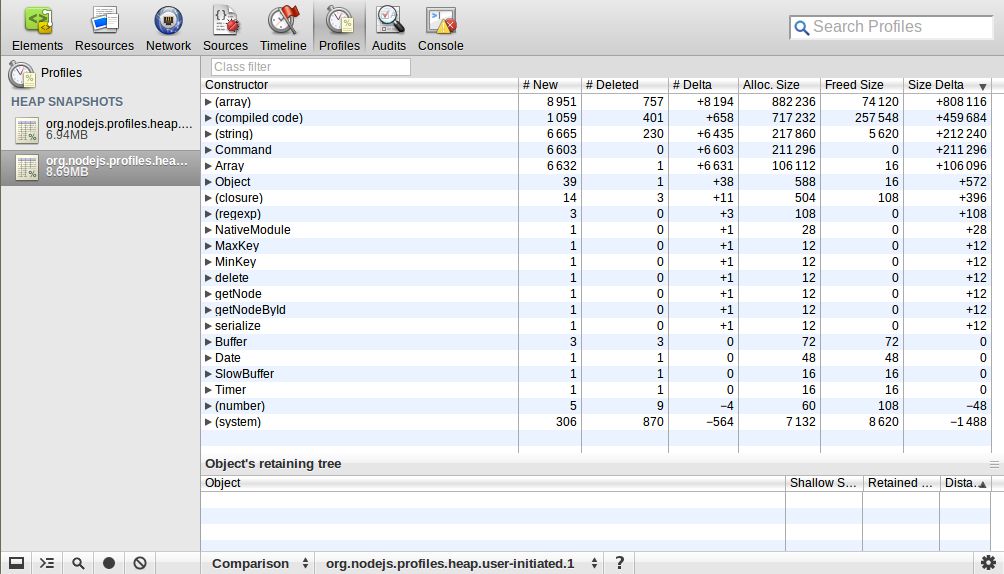The image size is (1004, 574).
Task: Open the Resources panel icon
Action: (x=104, y=20)
